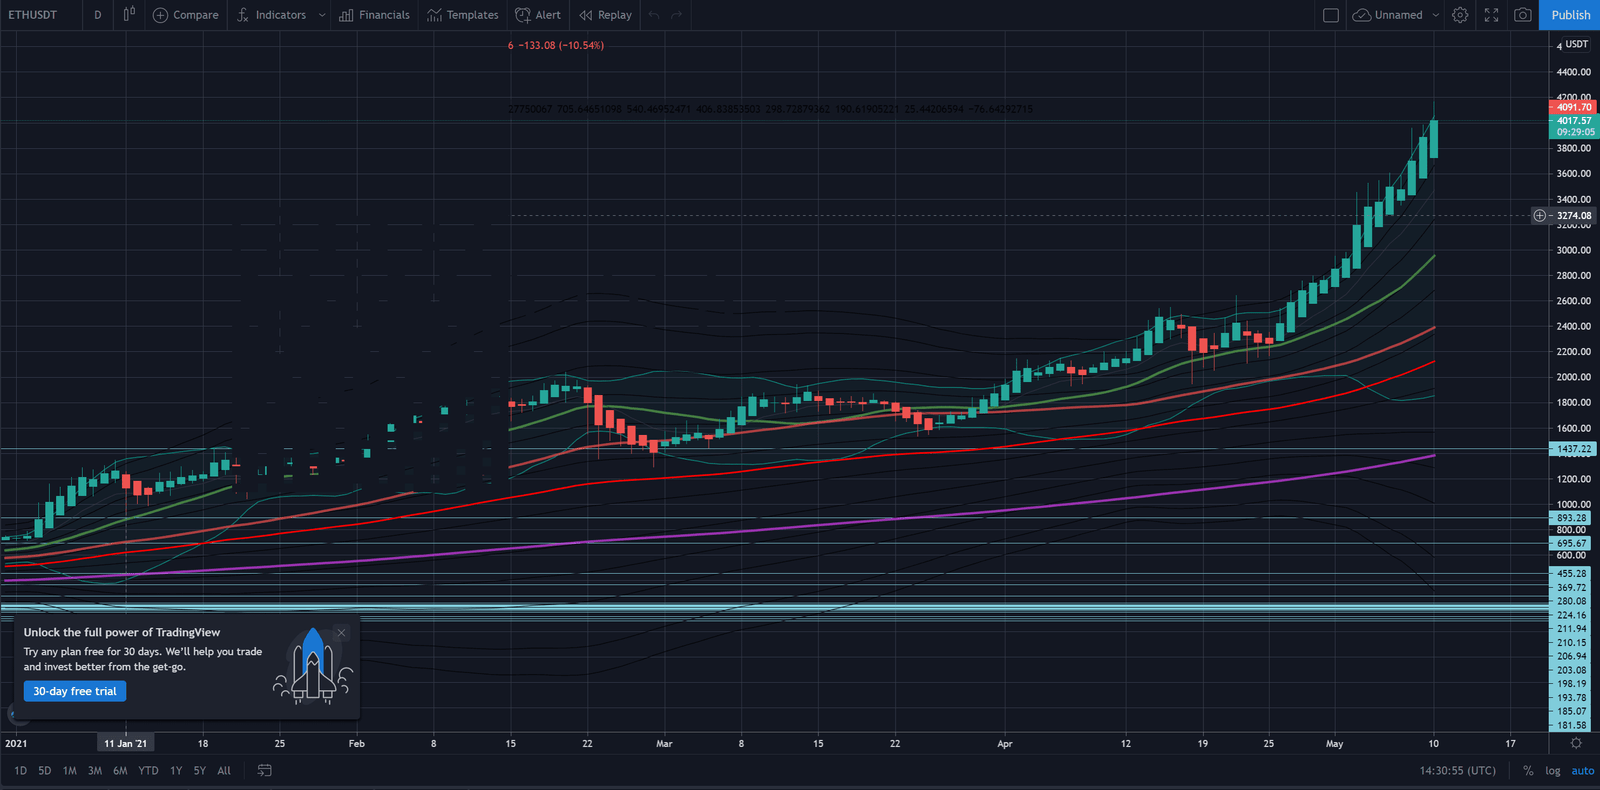Image resolution: width=1600 pixels, height=790 pixels.
Task: Expand the Indicators favorites dropdown arrow
Action: click(321, 15)
